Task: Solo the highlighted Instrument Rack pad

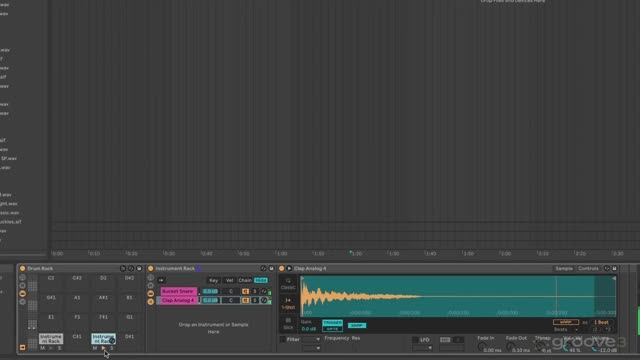Action: tap(111, 348)
